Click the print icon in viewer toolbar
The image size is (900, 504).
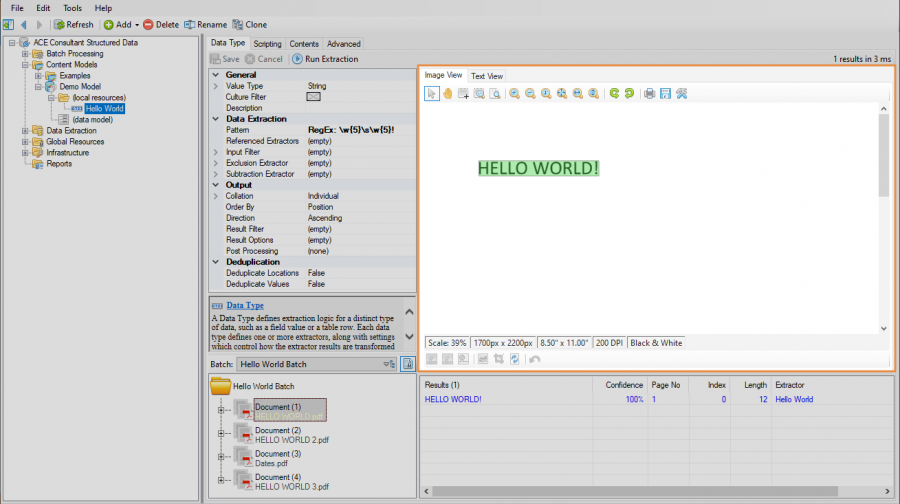[649, 93]
